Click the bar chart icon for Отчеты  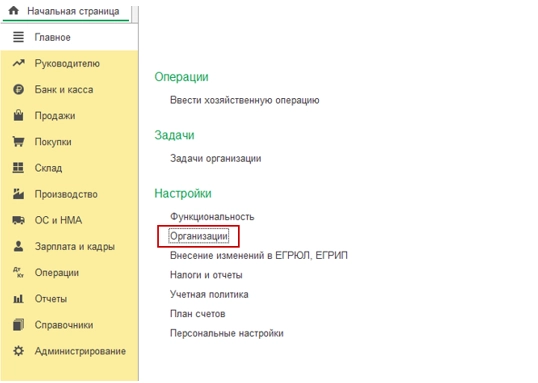(x=19, y=299)
